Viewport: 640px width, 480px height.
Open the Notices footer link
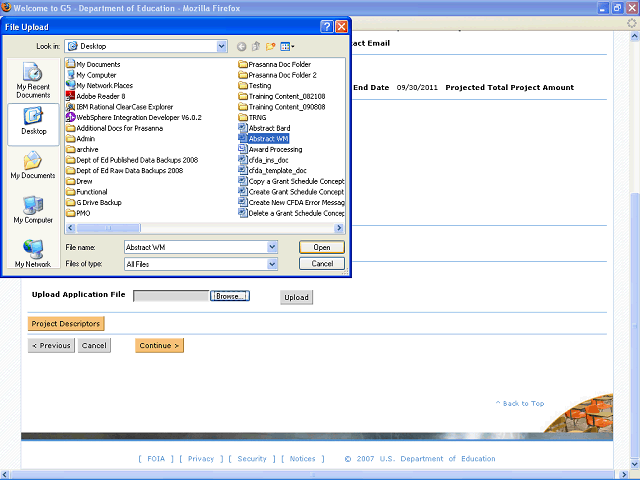(x=302, y=459)
